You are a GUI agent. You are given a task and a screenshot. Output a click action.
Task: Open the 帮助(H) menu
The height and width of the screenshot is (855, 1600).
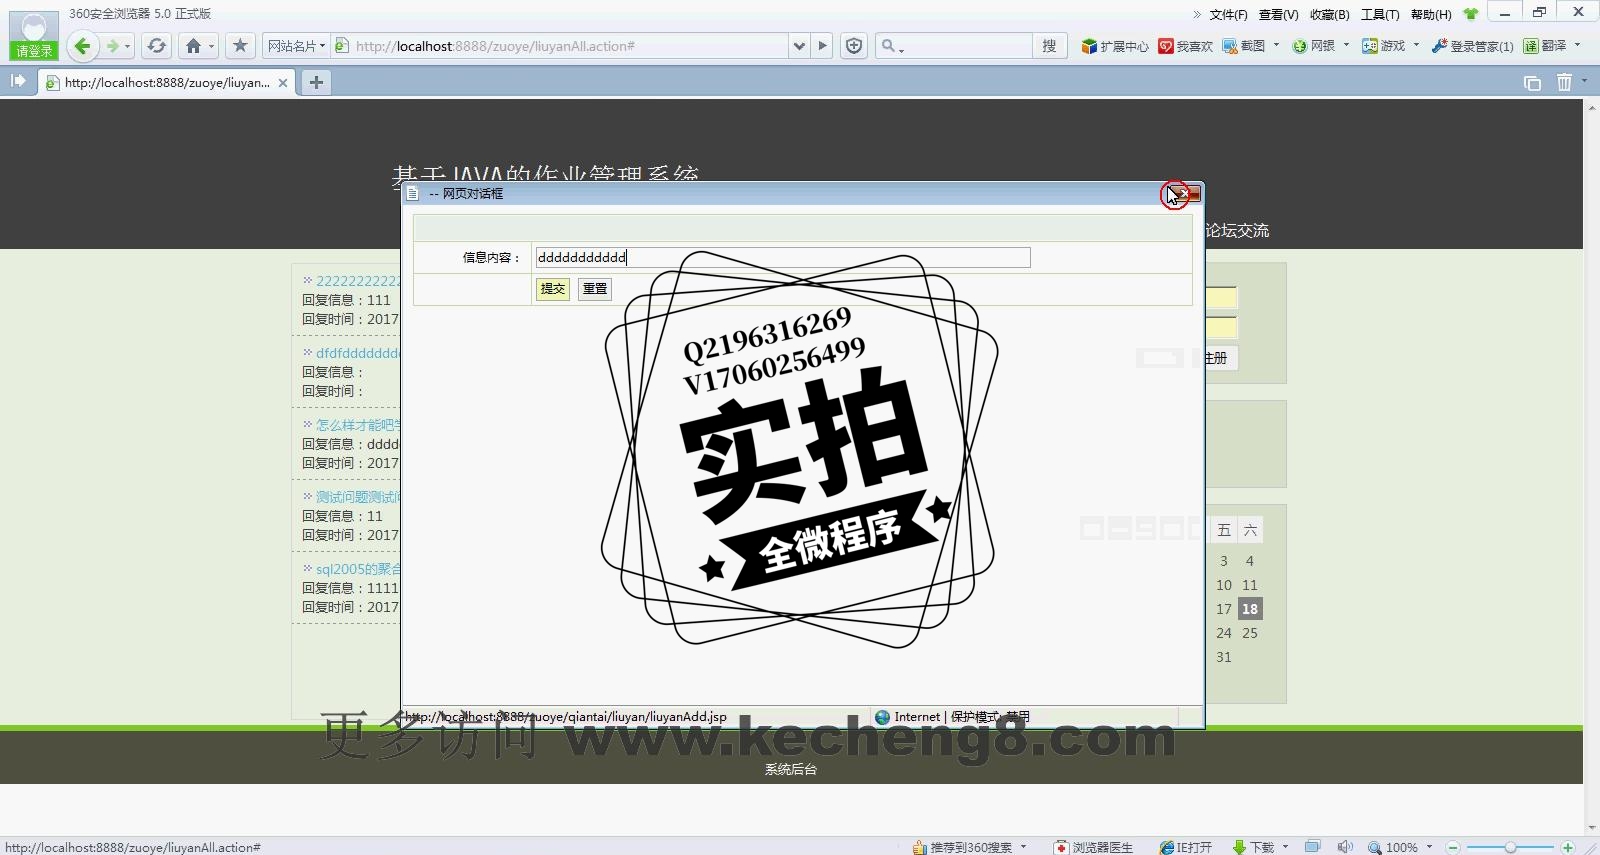(1431, 14)
